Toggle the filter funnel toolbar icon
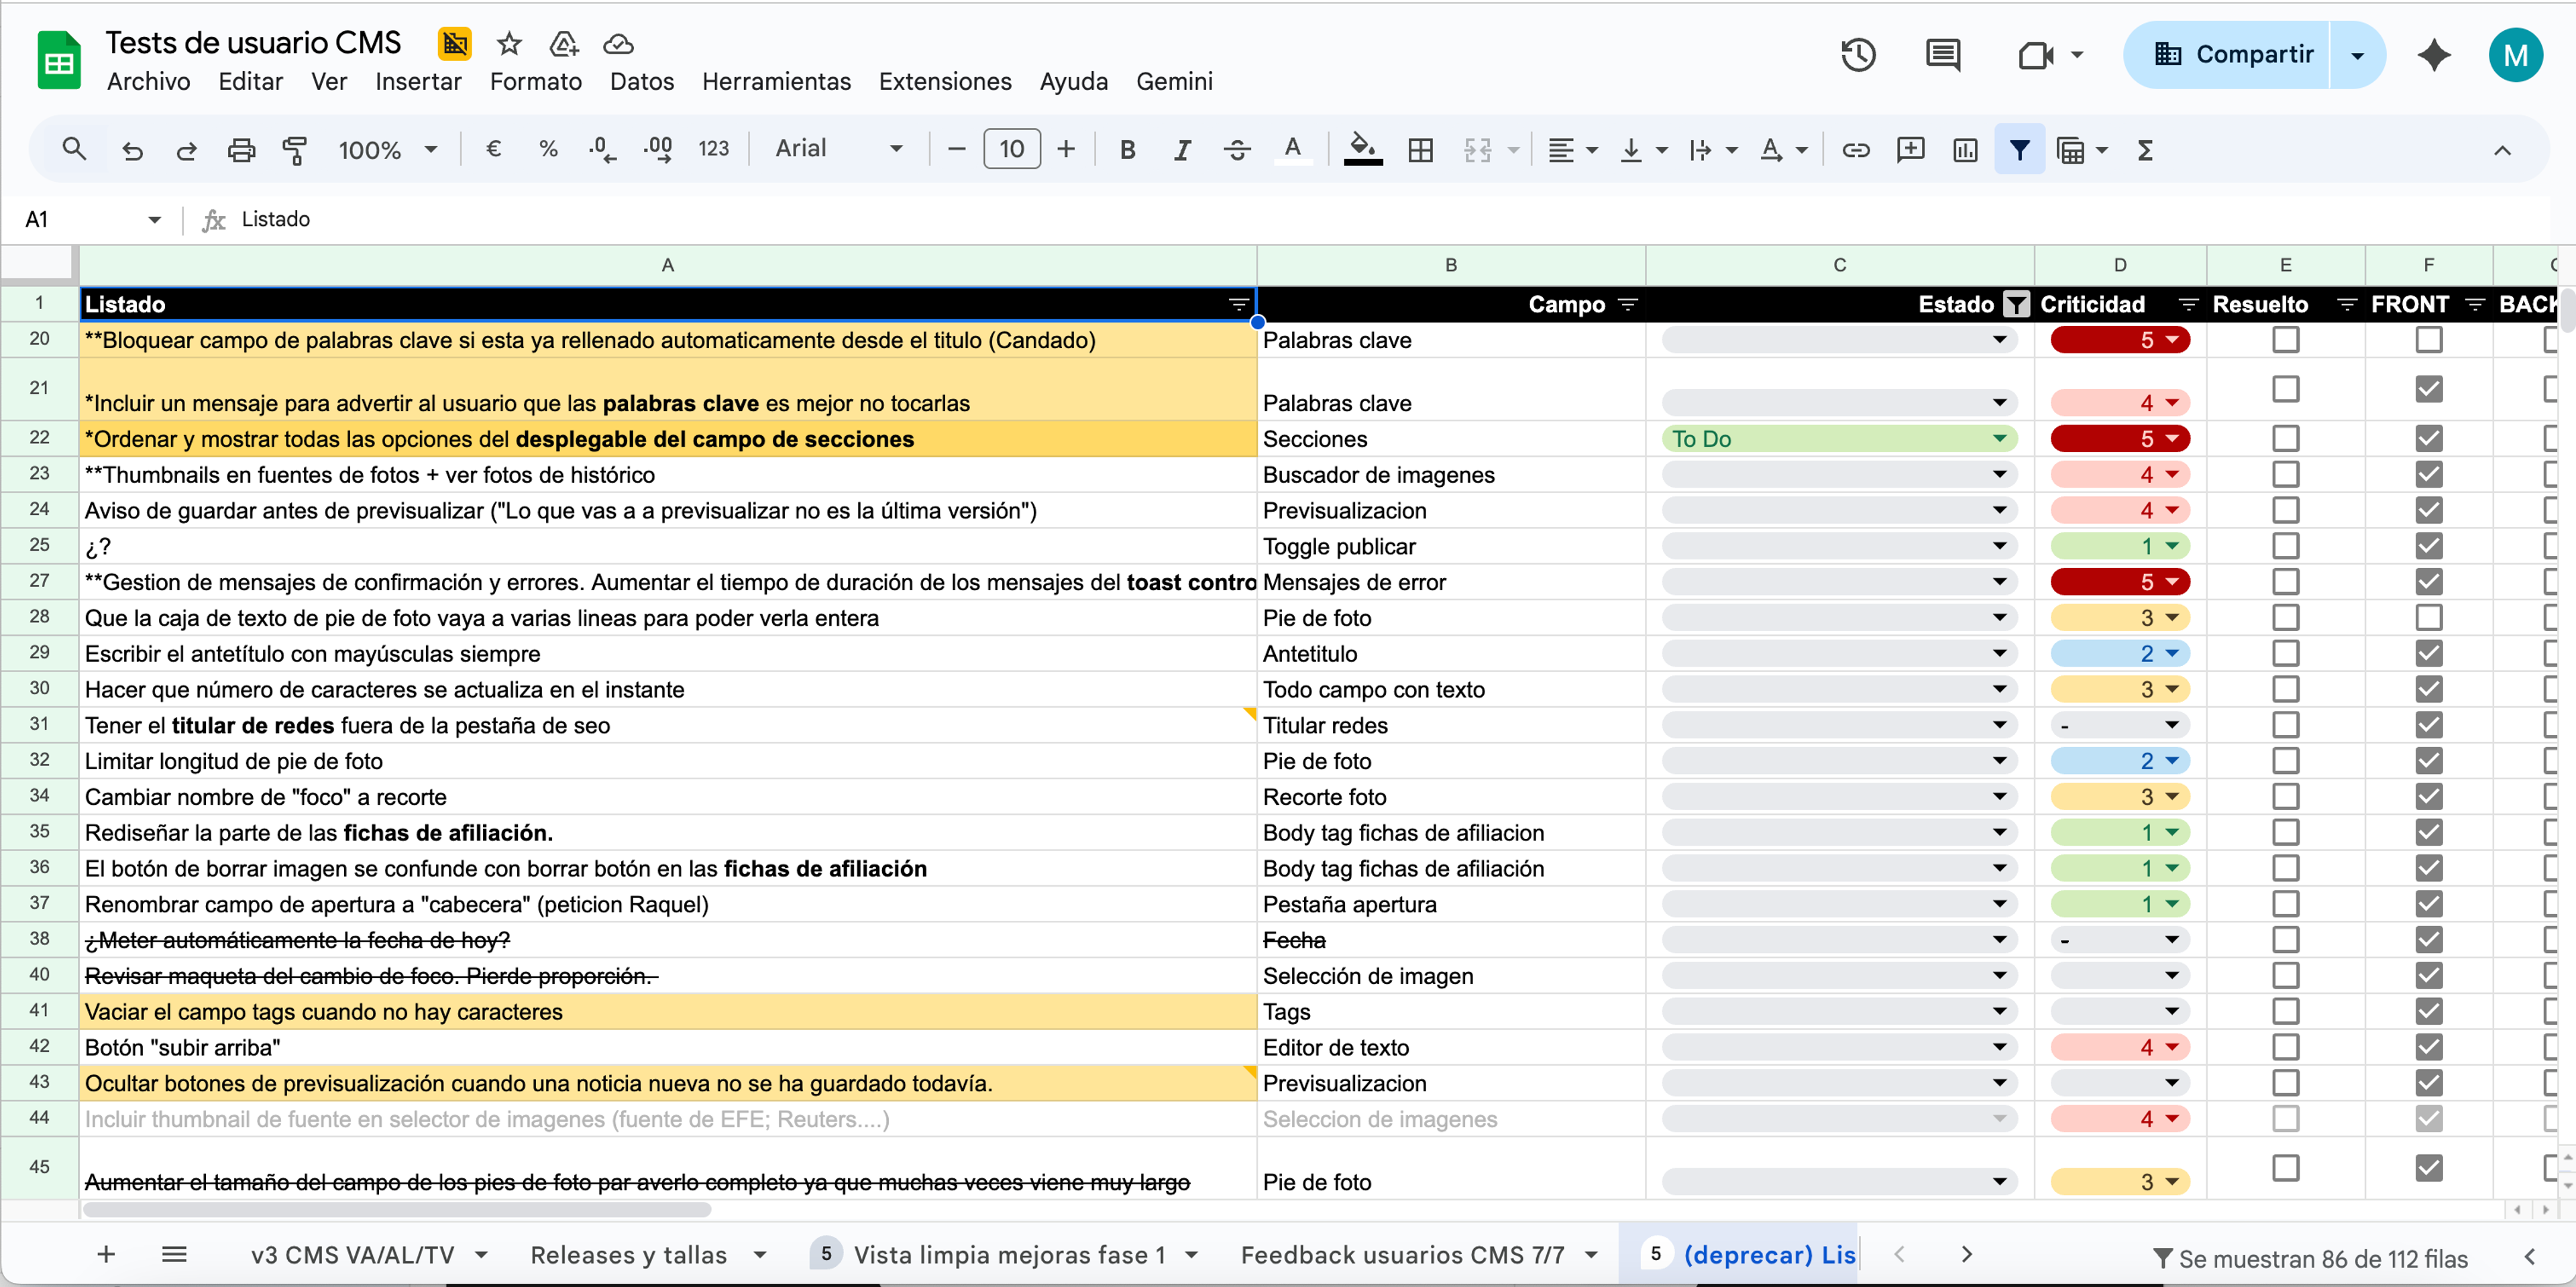Viewport: 2576px width, 1287px height. (x=2019, y=150)
